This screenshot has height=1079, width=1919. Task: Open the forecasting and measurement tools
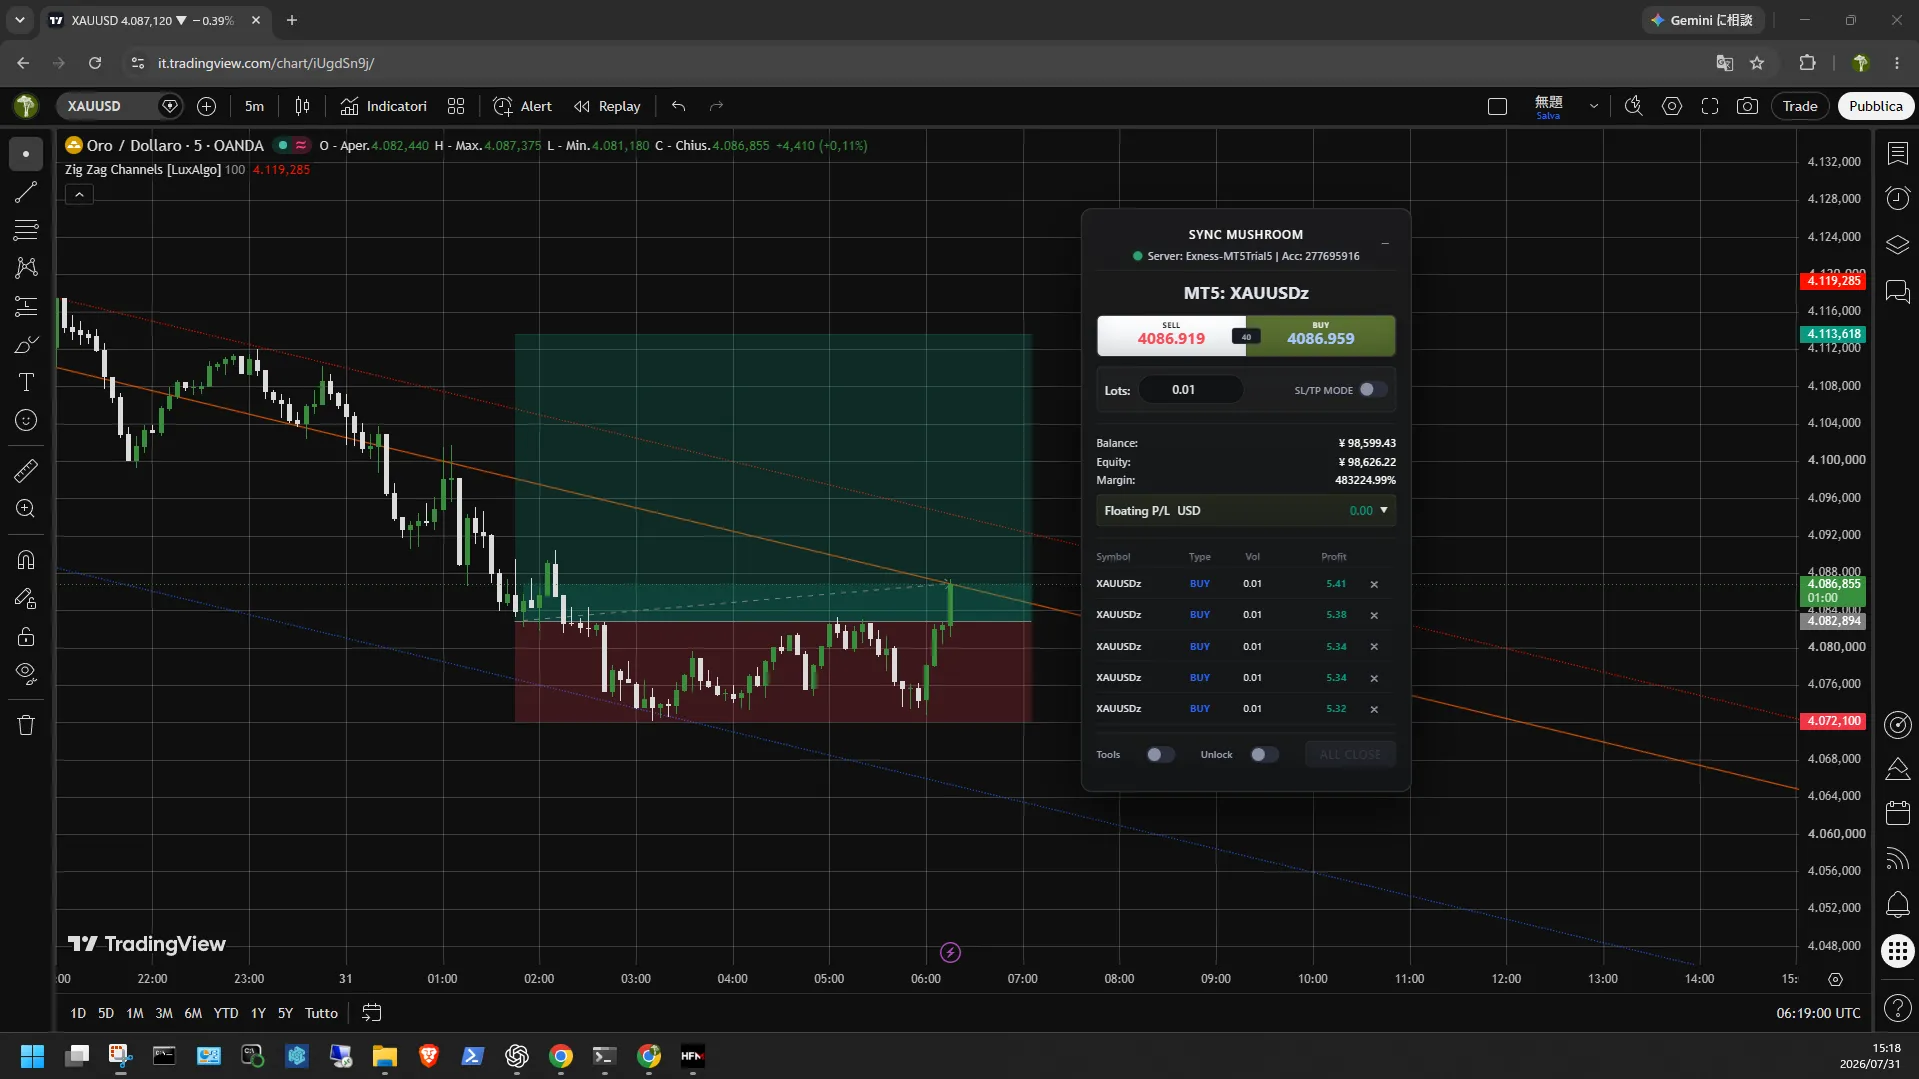click(x=26, y=306)
